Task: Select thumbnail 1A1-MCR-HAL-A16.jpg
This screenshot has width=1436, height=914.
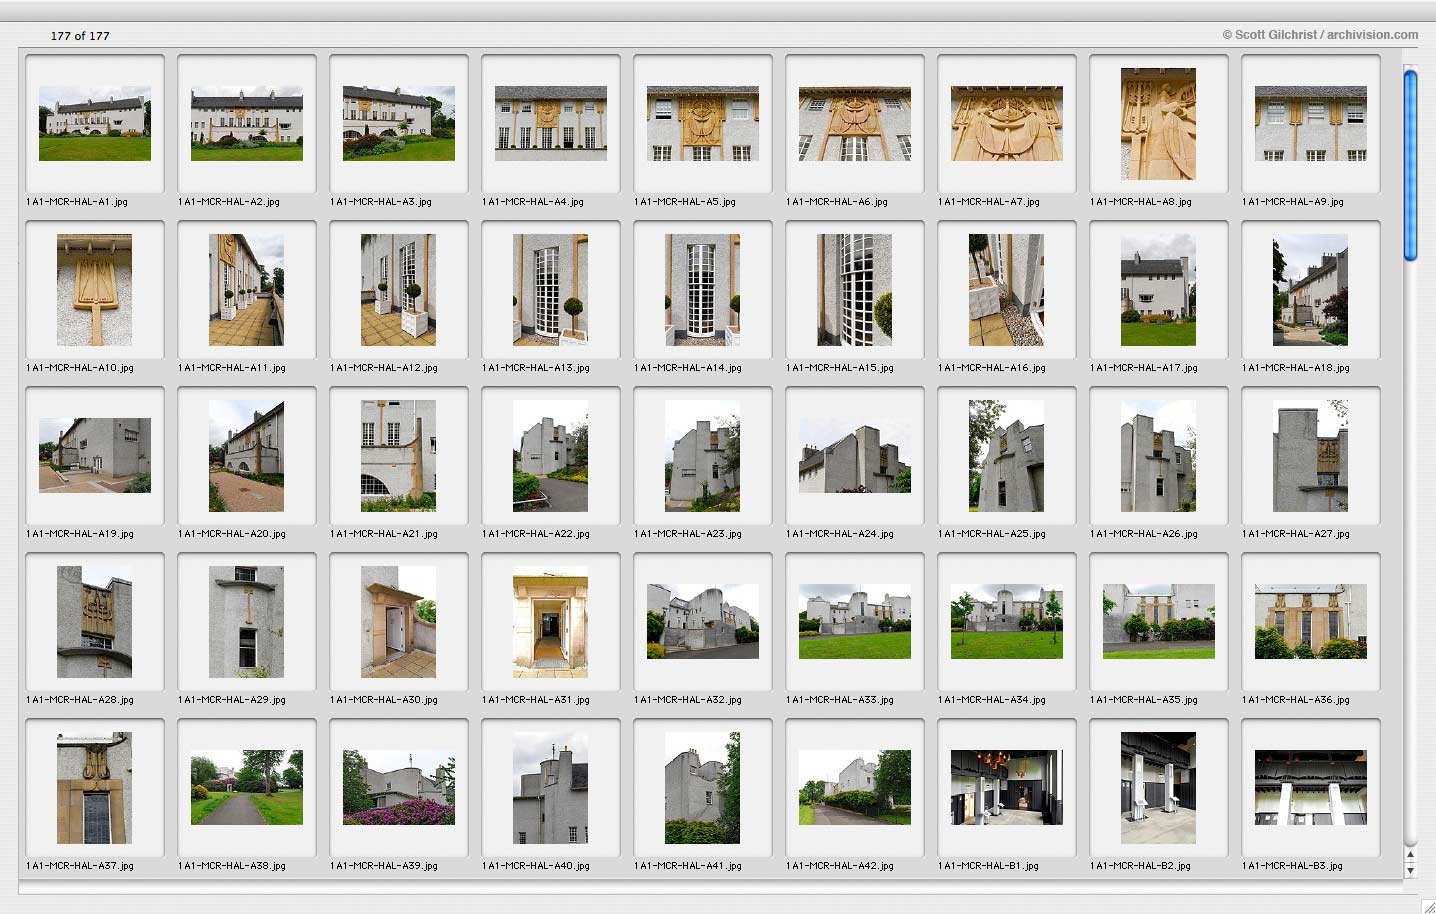Action: (1007, 290)
